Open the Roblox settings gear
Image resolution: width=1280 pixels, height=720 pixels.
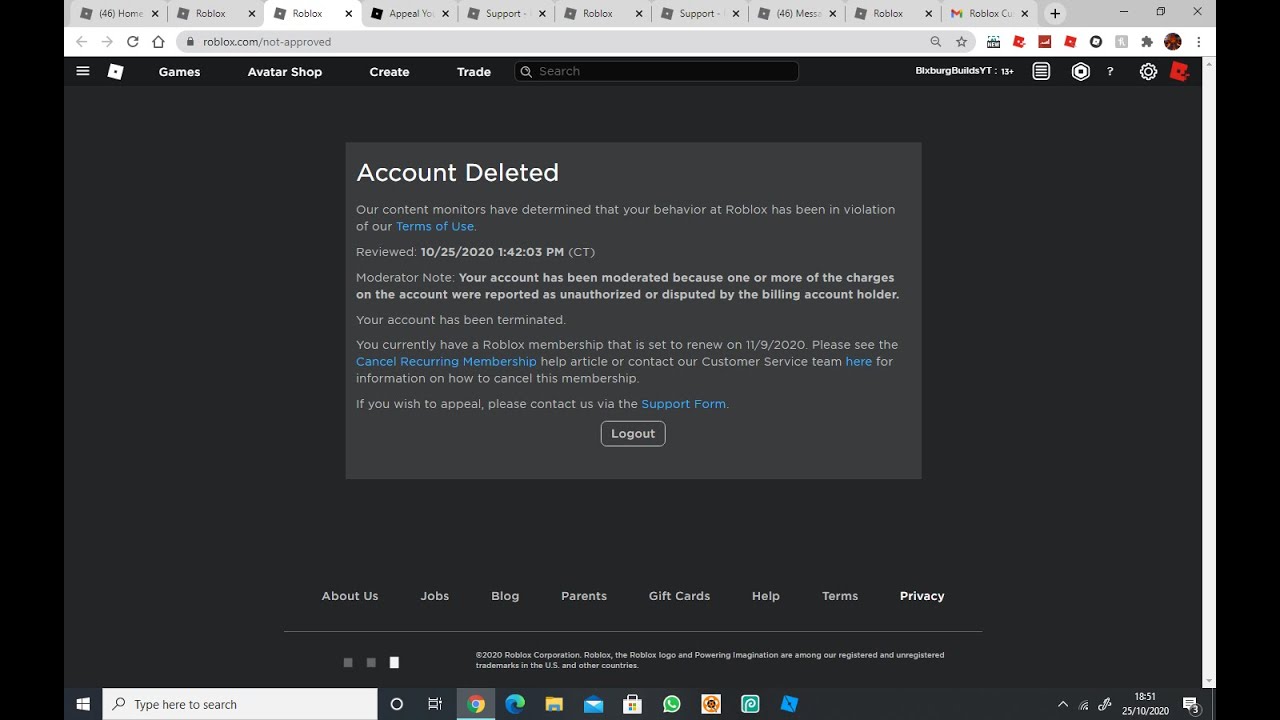1148,71
